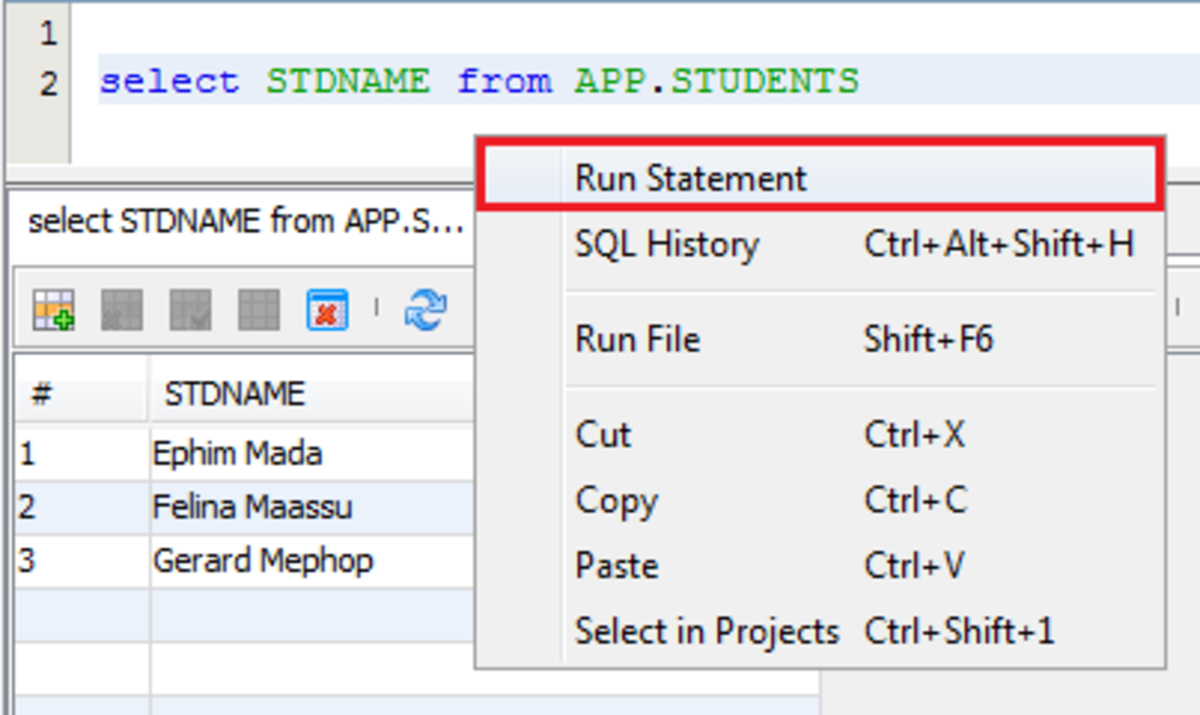Click the greyed-out Delete Selected Records icon

click(x=122, y=311)
